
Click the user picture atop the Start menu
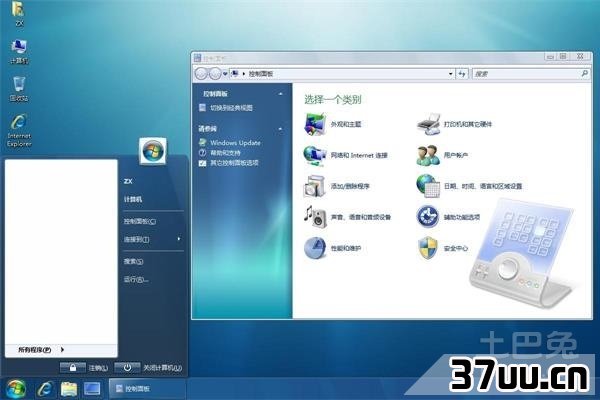coord(153,151)
